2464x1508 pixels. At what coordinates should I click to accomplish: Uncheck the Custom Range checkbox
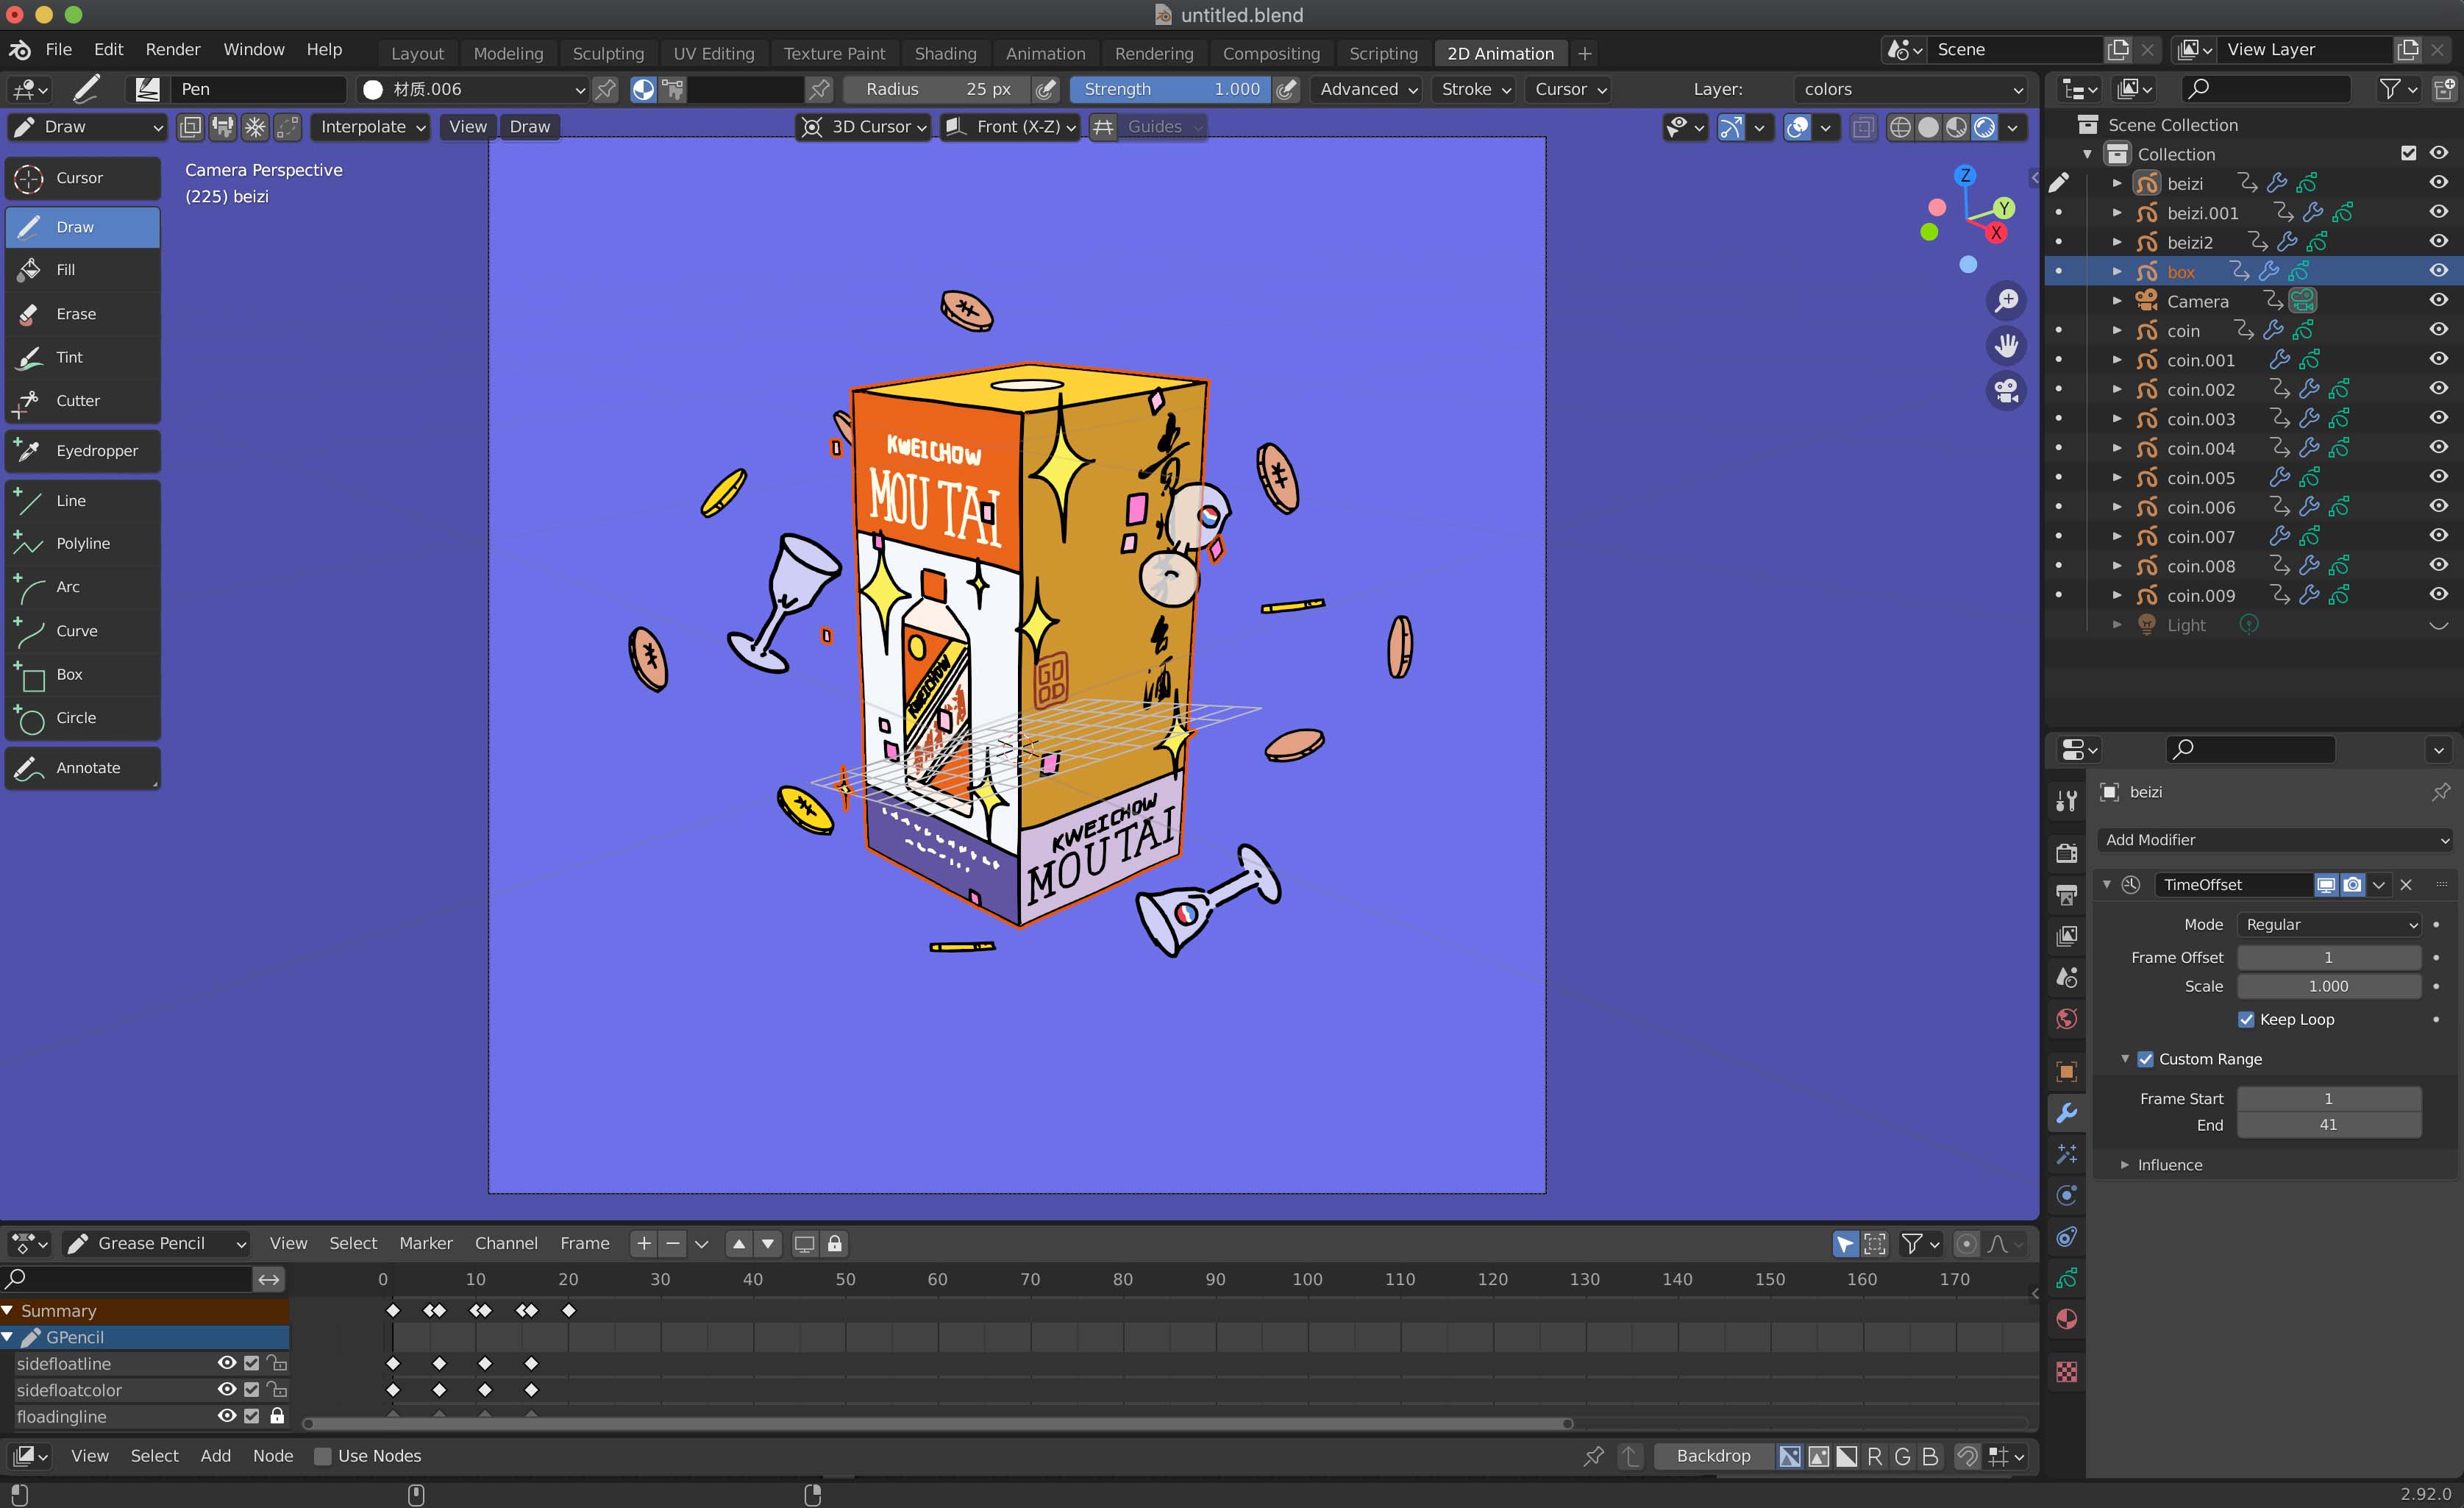pos(2145,1059)
